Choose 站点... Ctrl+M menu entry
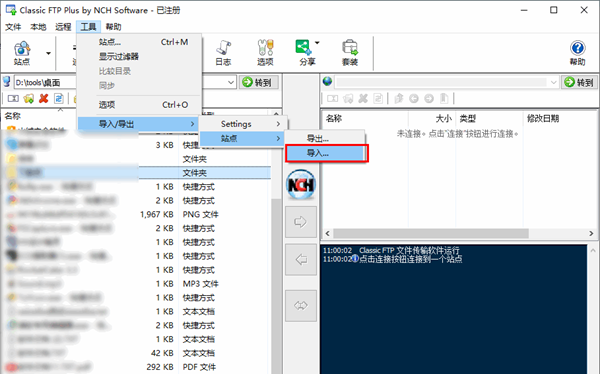 [x=139, y=42]
